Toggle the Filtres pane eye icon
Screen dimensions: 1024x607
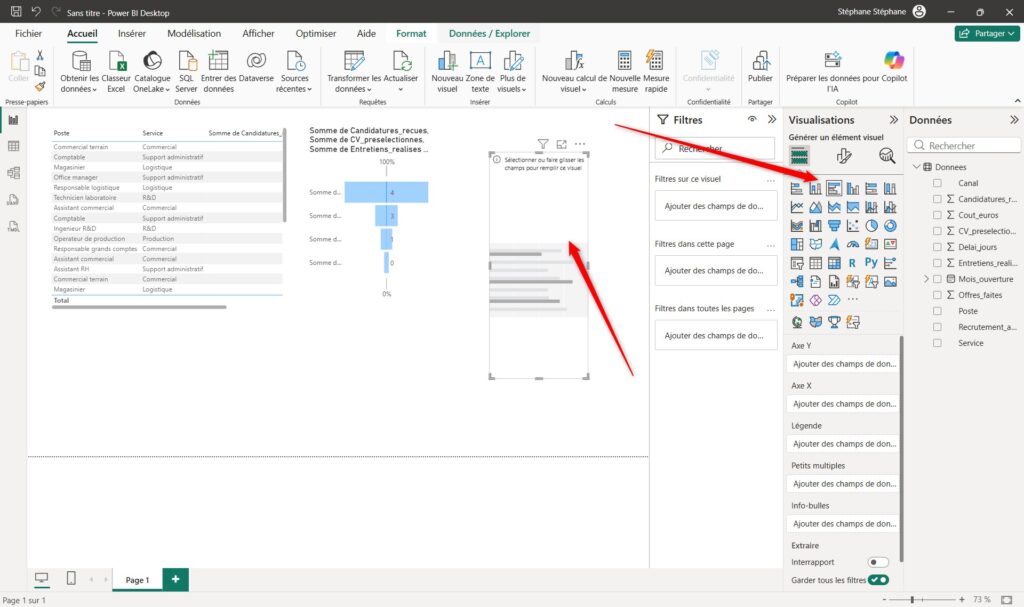[x=752, y=119]
